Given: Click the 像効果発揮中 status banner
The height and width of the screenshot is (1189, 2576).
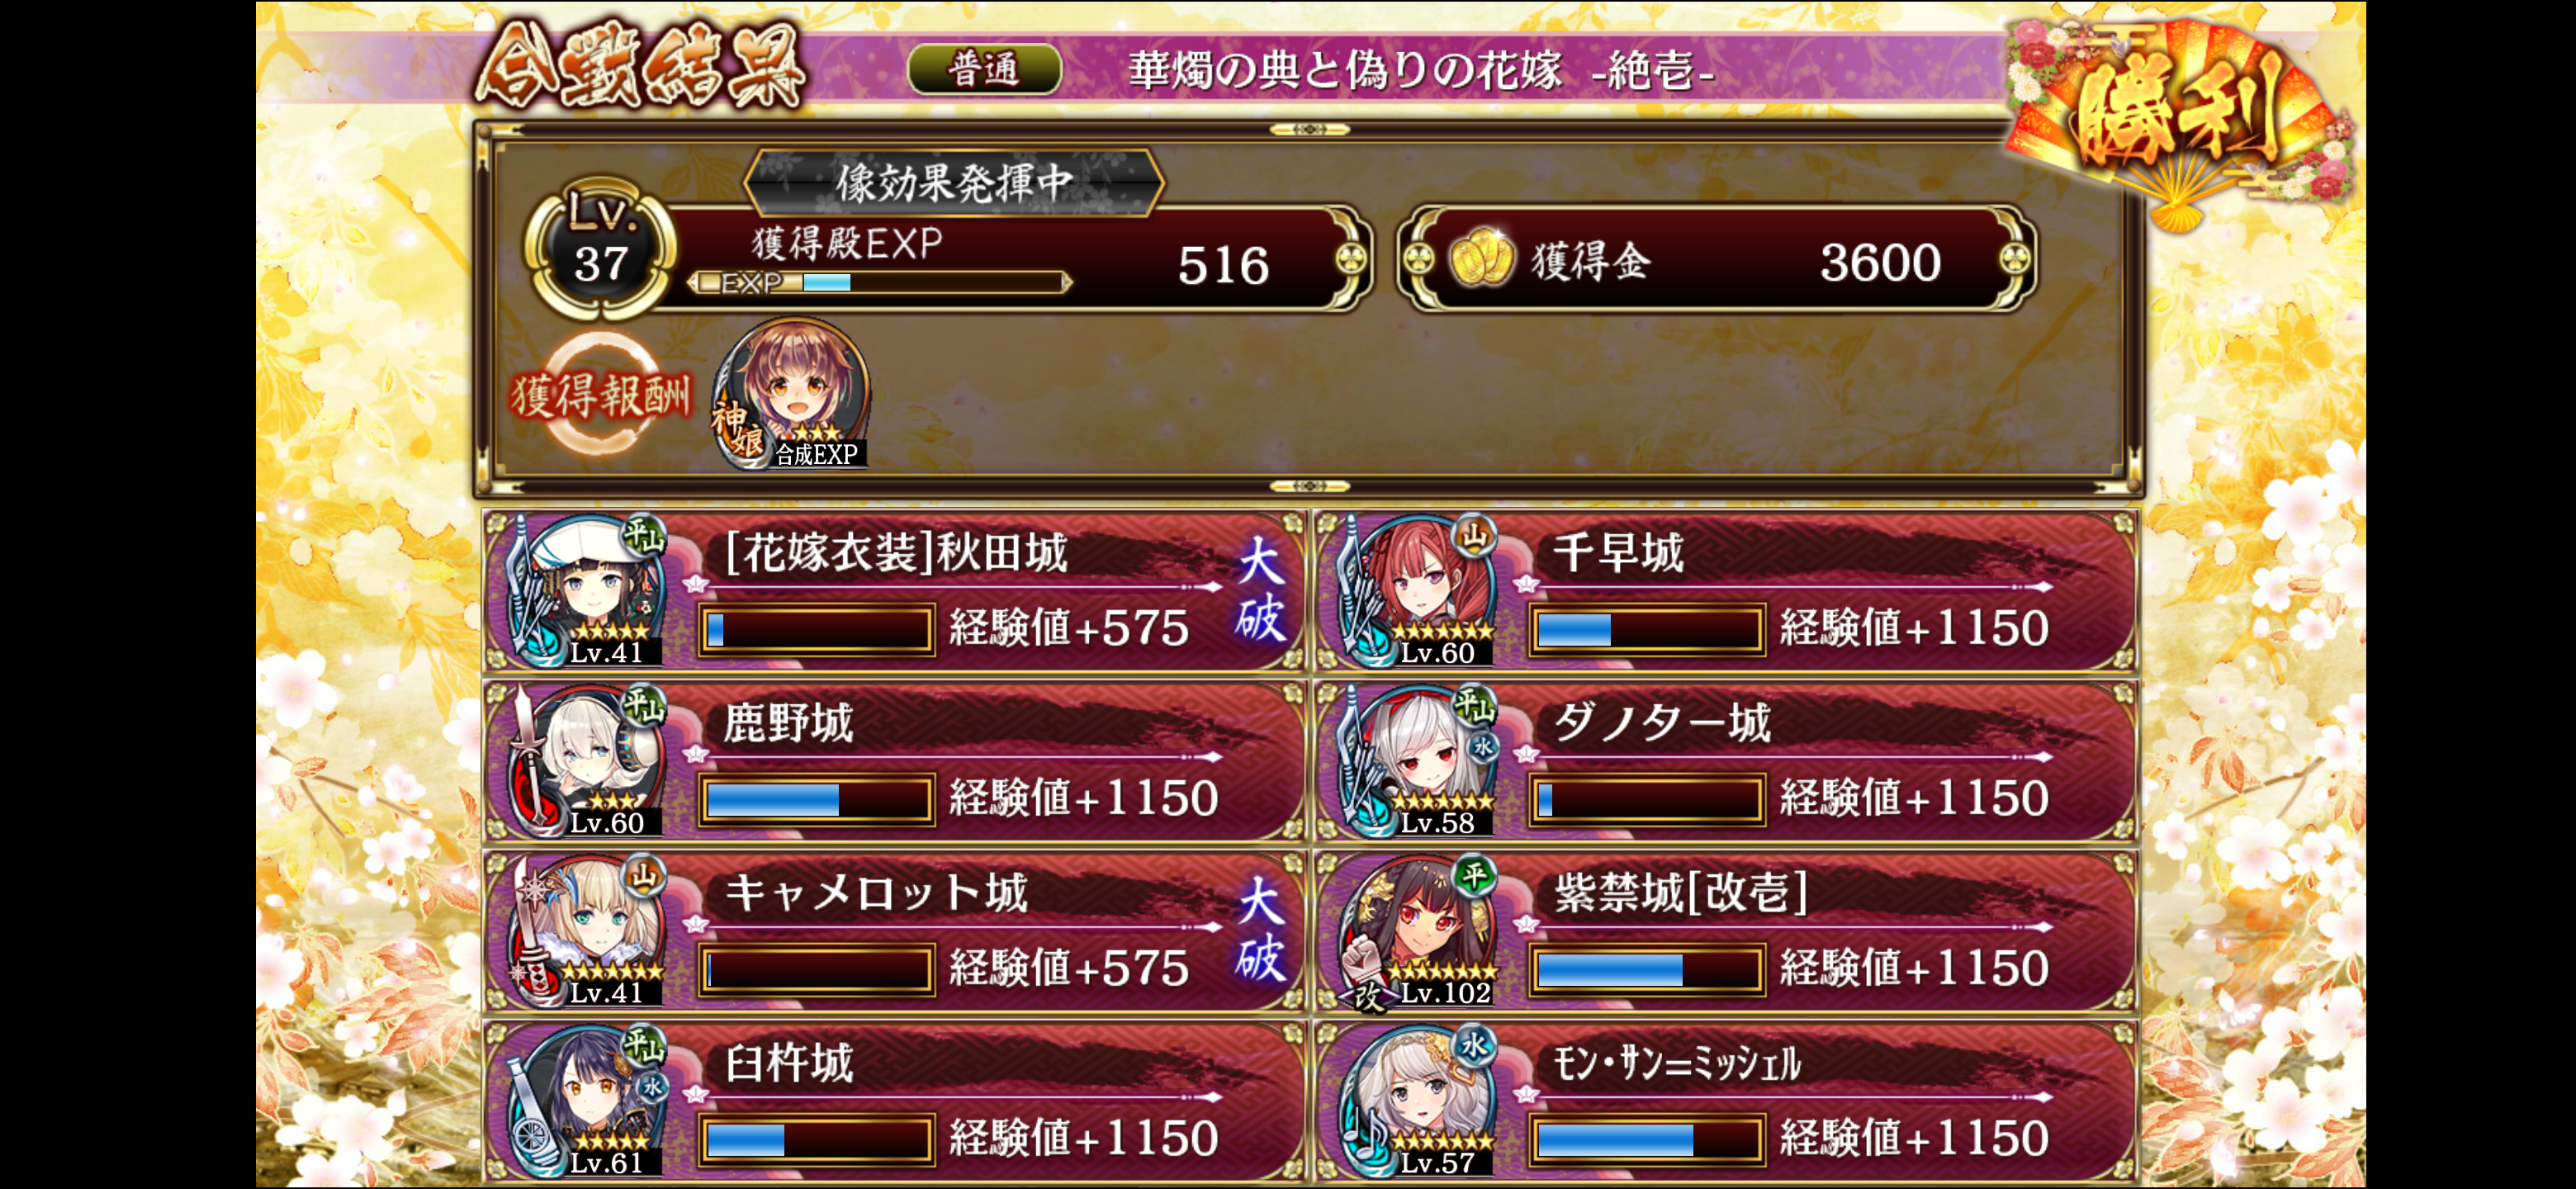Looking at the screenshot, I should coord(954,183).
